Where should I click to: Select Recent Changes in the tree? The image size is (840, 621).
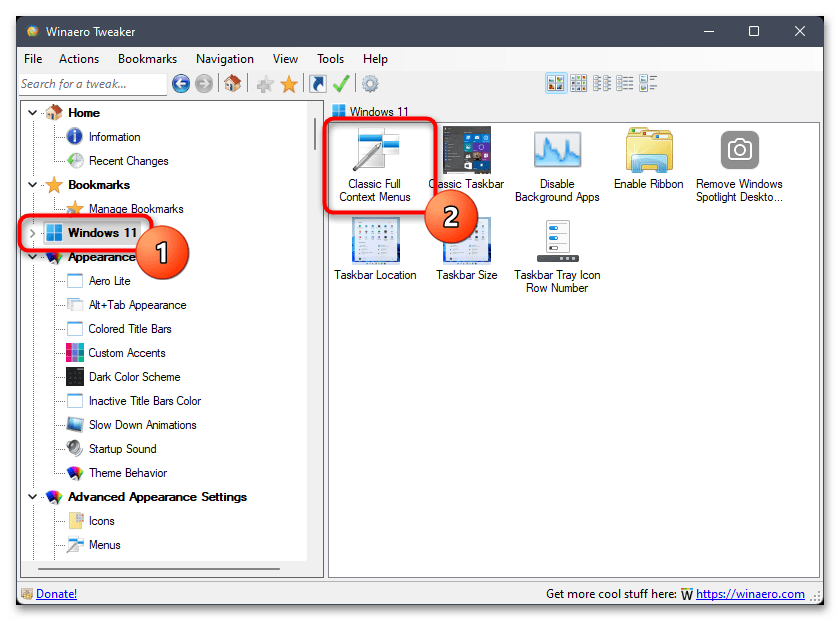click(129, 161)
